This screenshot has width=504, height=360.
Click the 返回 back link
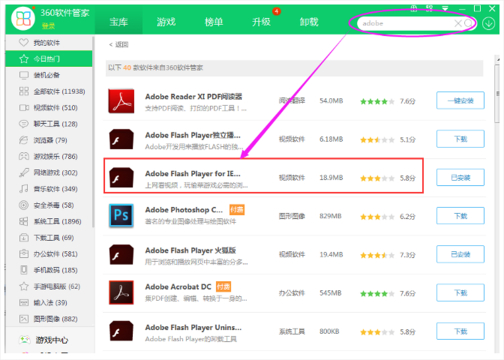119,44
